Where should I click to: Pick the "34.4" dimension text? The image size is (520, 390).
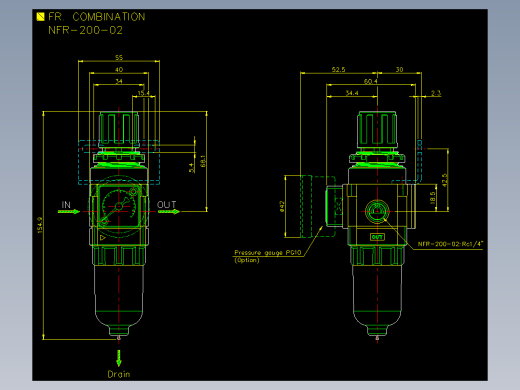tap(352, 93)
